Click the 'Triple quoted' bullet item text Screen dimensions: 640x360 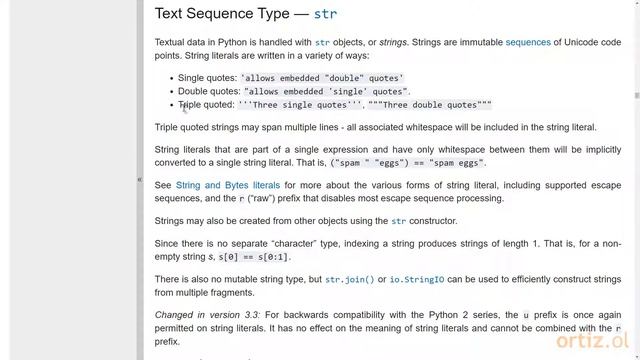[x=206, y=105]
